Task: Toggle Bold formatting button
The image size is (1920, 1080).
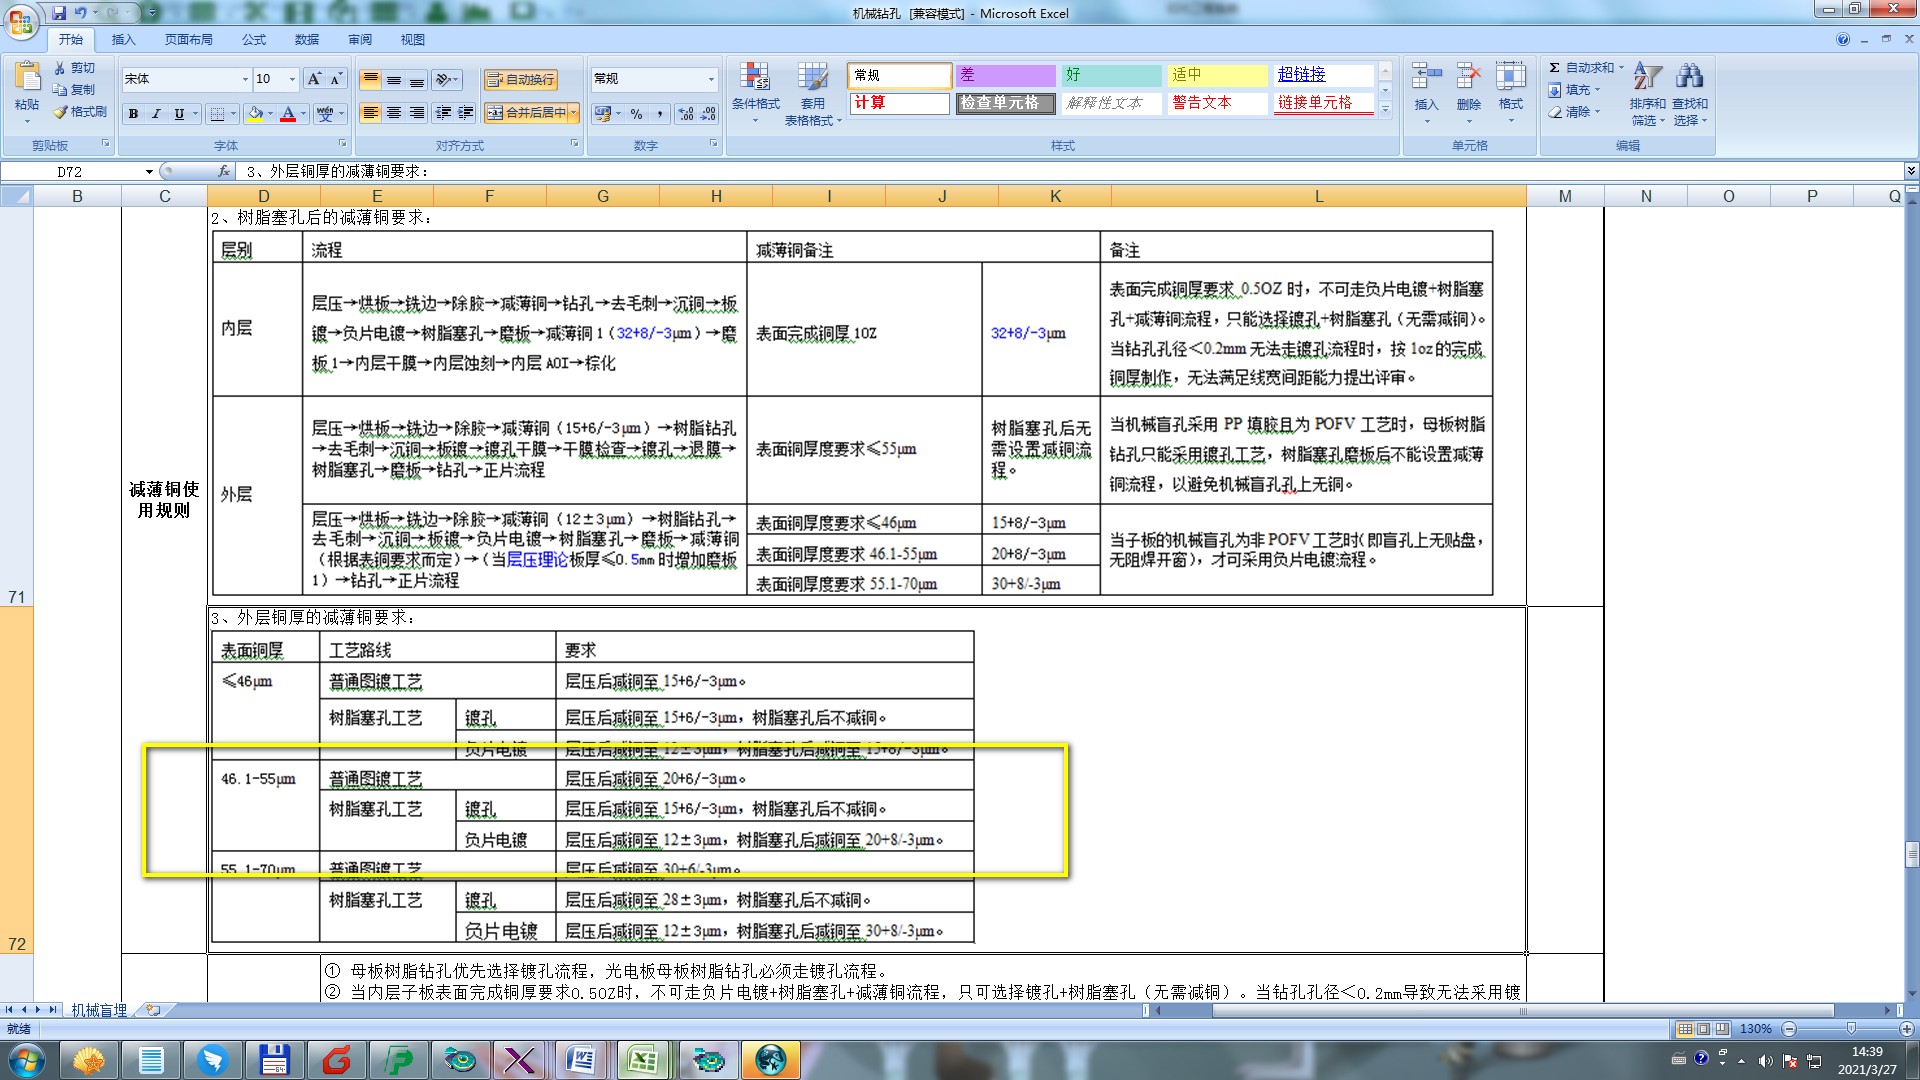Action: [133, 114]
